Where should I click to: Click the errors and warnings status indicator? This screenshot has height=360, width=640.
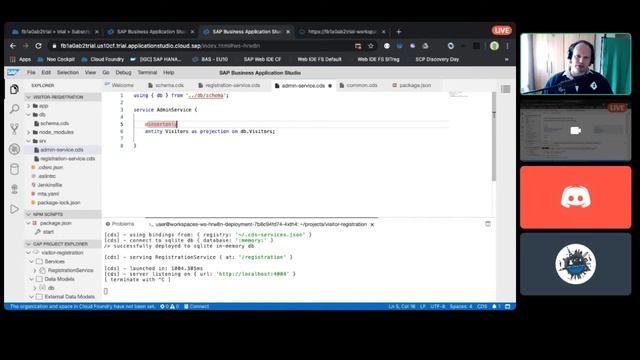pos(170,307)
